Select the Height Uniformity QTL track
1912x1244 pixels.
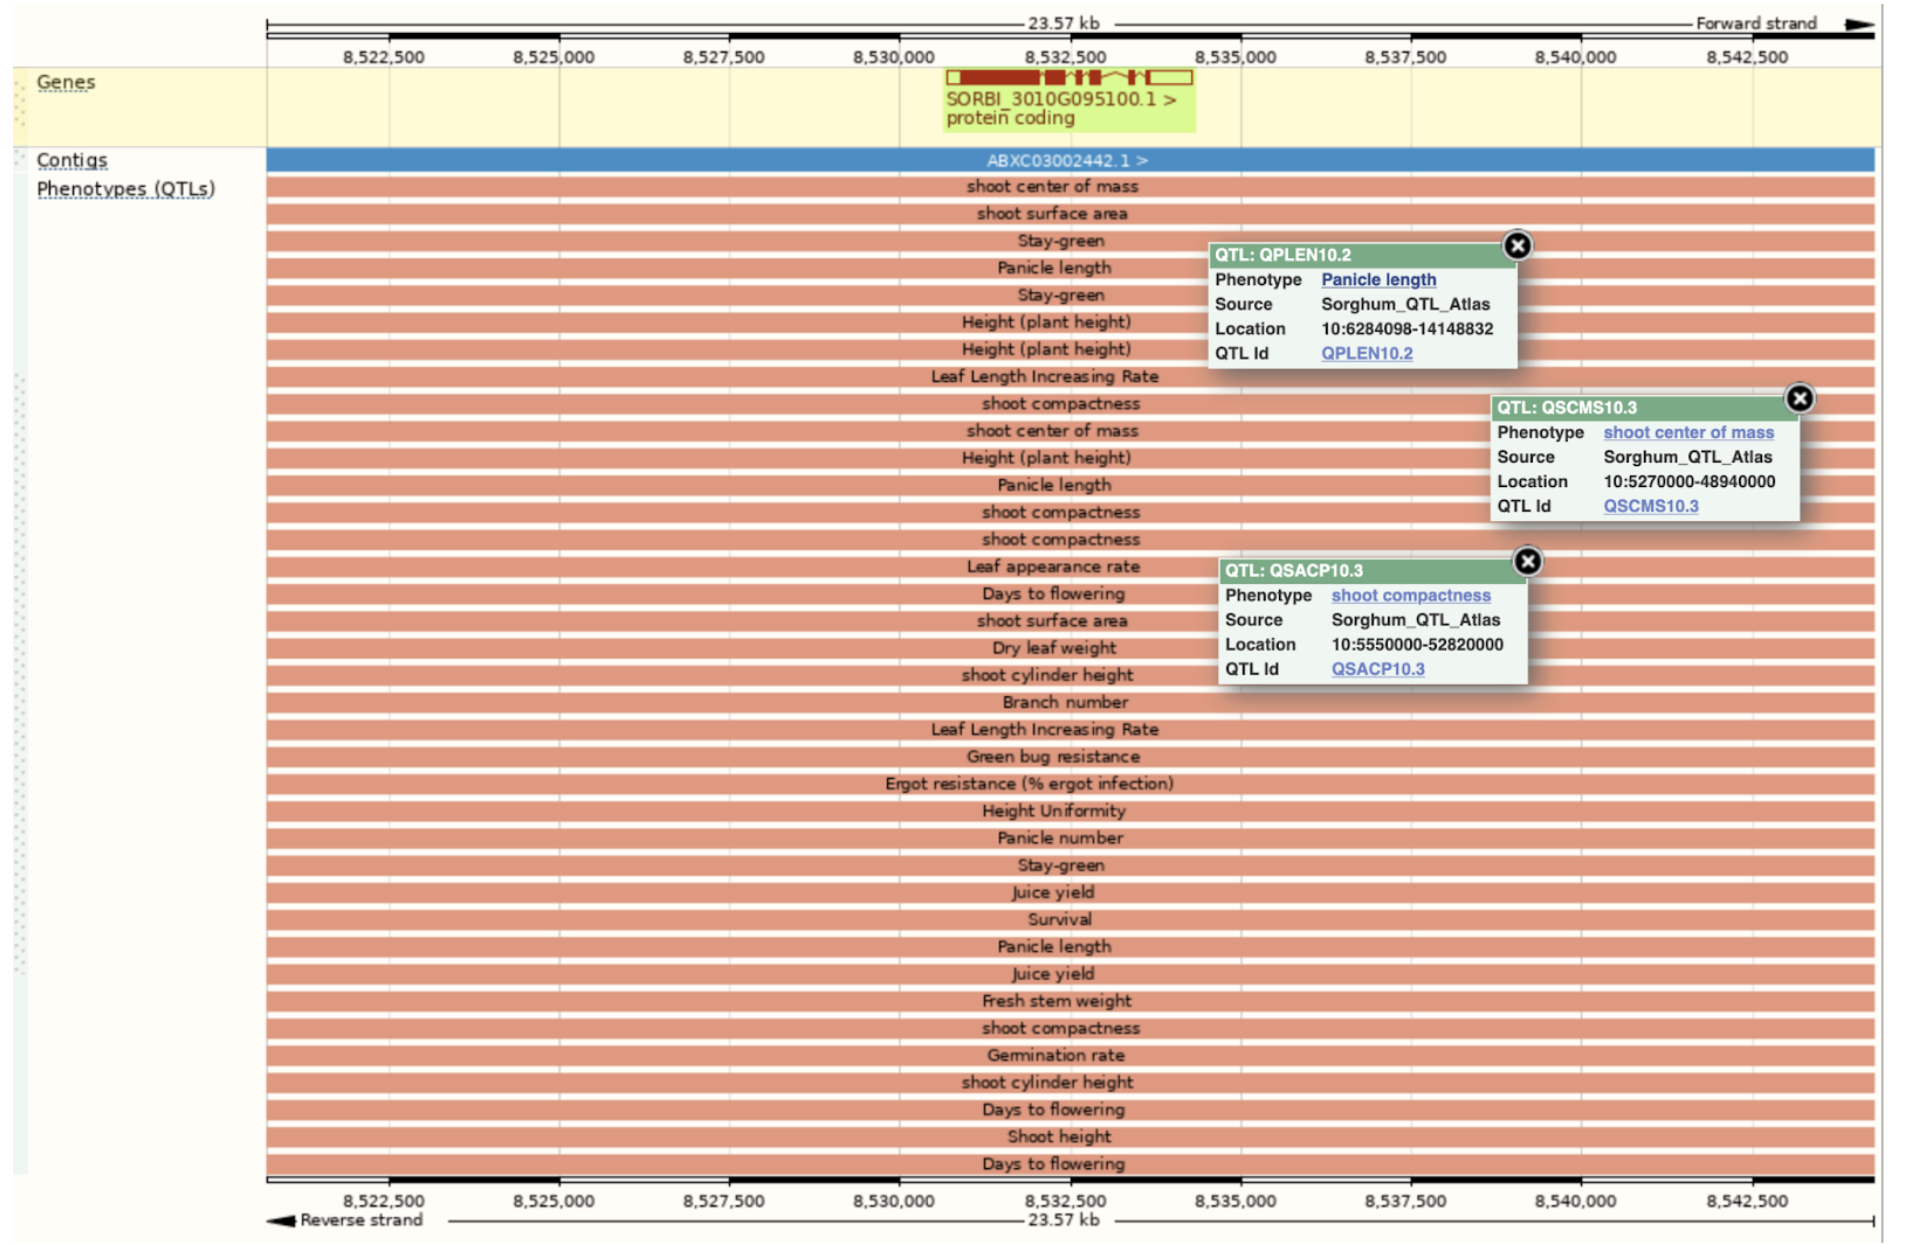(1070, 810)
